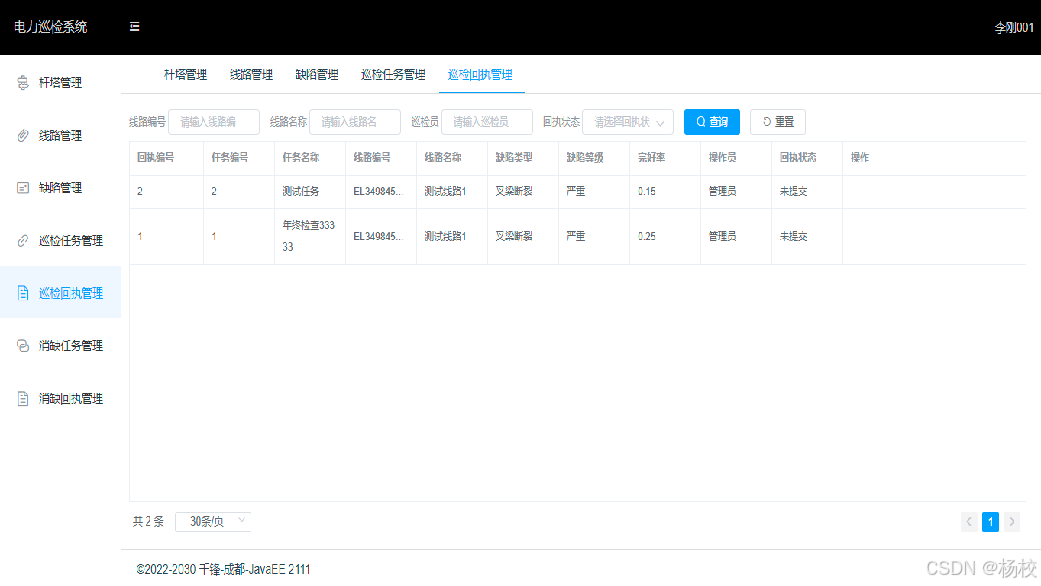
Task: Focus the 线路名称 input field
Action: tap(355, 122)
